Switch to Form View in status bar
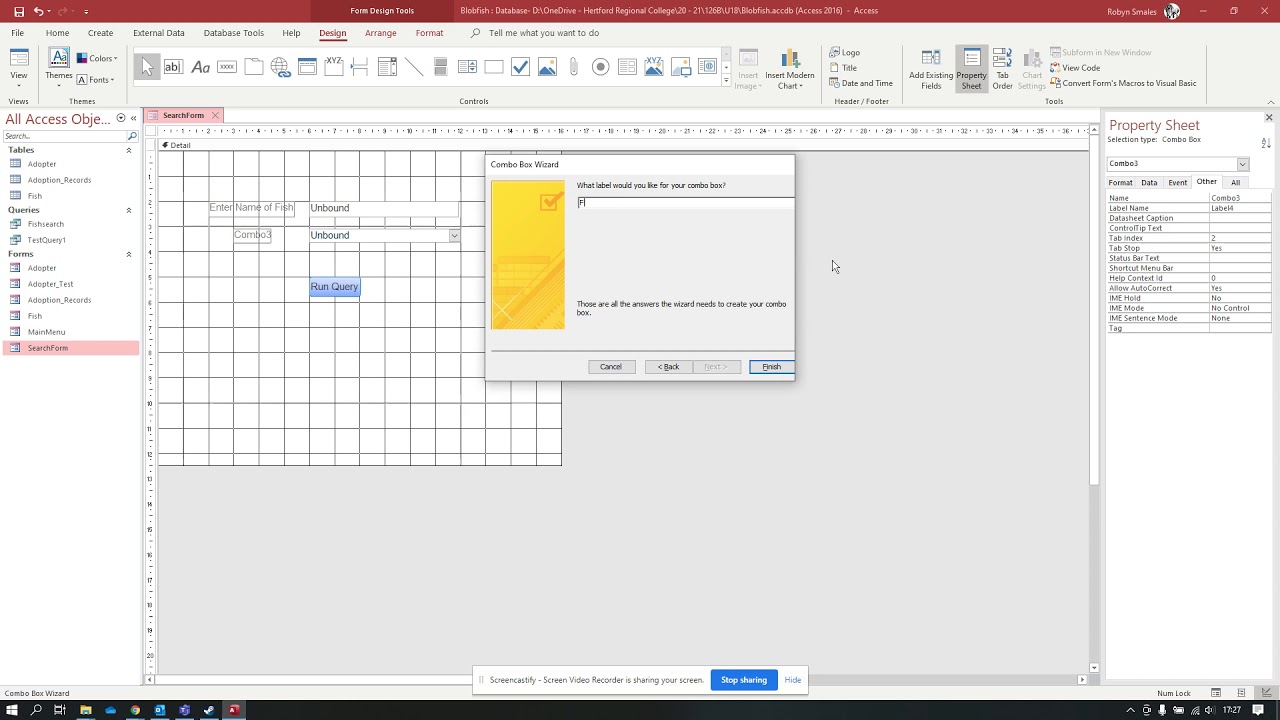Image resolution: width=1280 pixels, height=720 pixels. (x=1216, y=693)
